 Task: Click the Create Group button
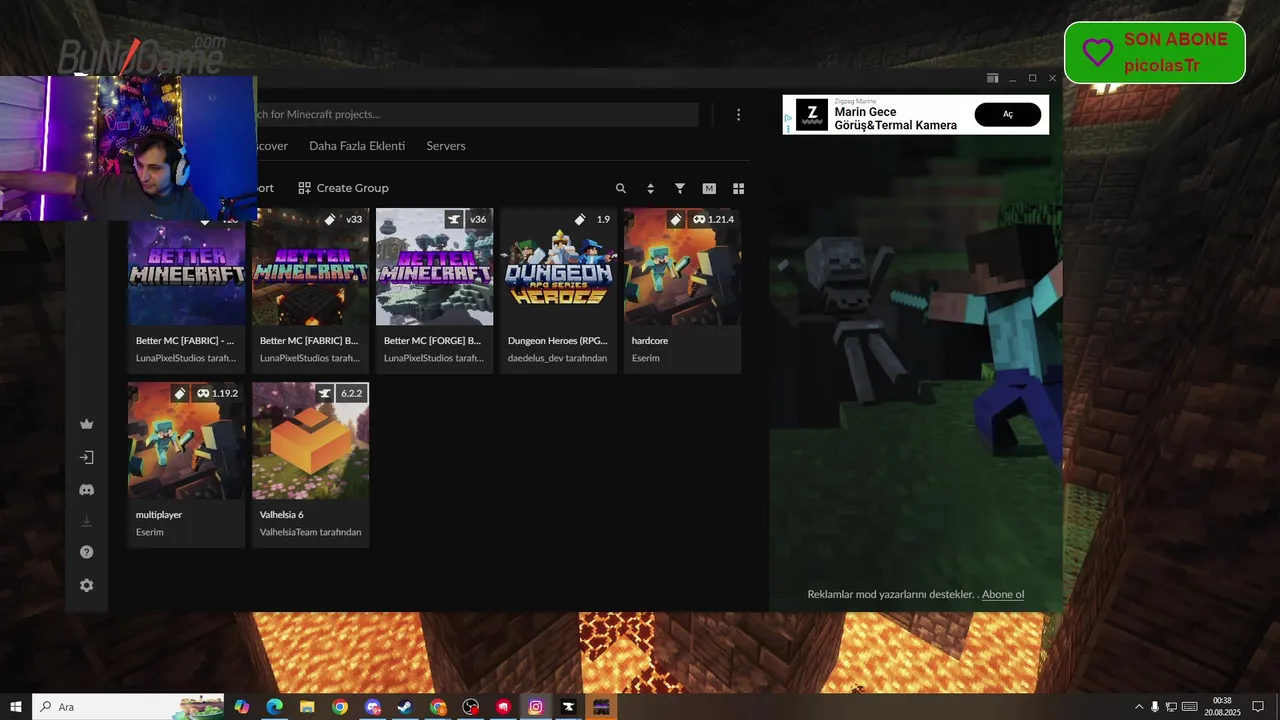coord(343,188)
